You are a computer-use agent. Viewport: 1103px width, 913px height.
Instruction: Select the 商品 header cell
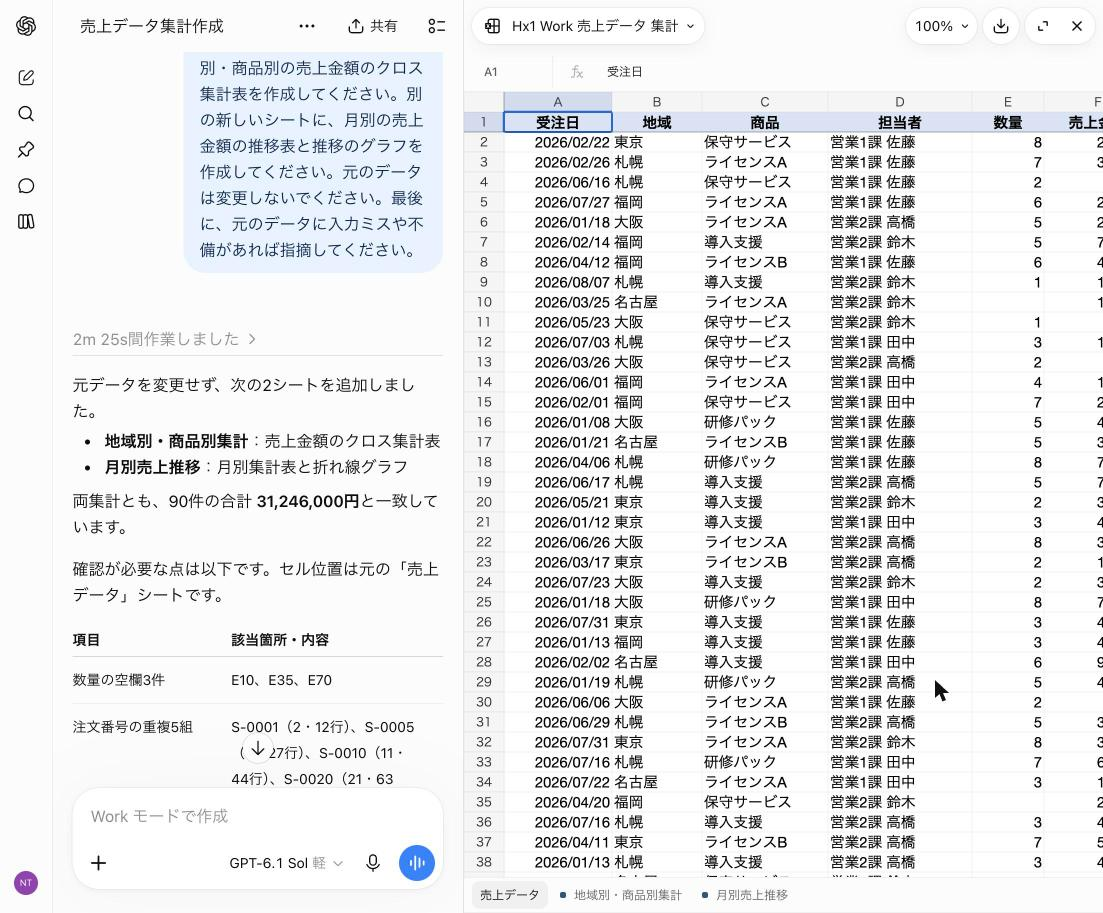coord(765,122)
